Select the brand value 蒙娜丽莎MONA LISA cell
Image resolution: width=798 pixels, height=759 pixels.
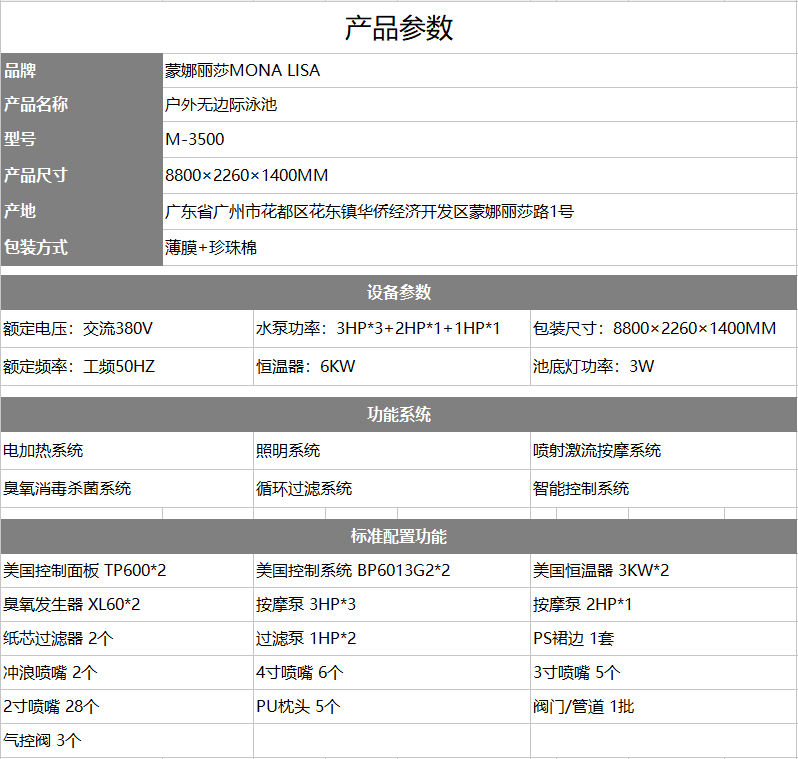pyautogui.click(x=243, y=71)
